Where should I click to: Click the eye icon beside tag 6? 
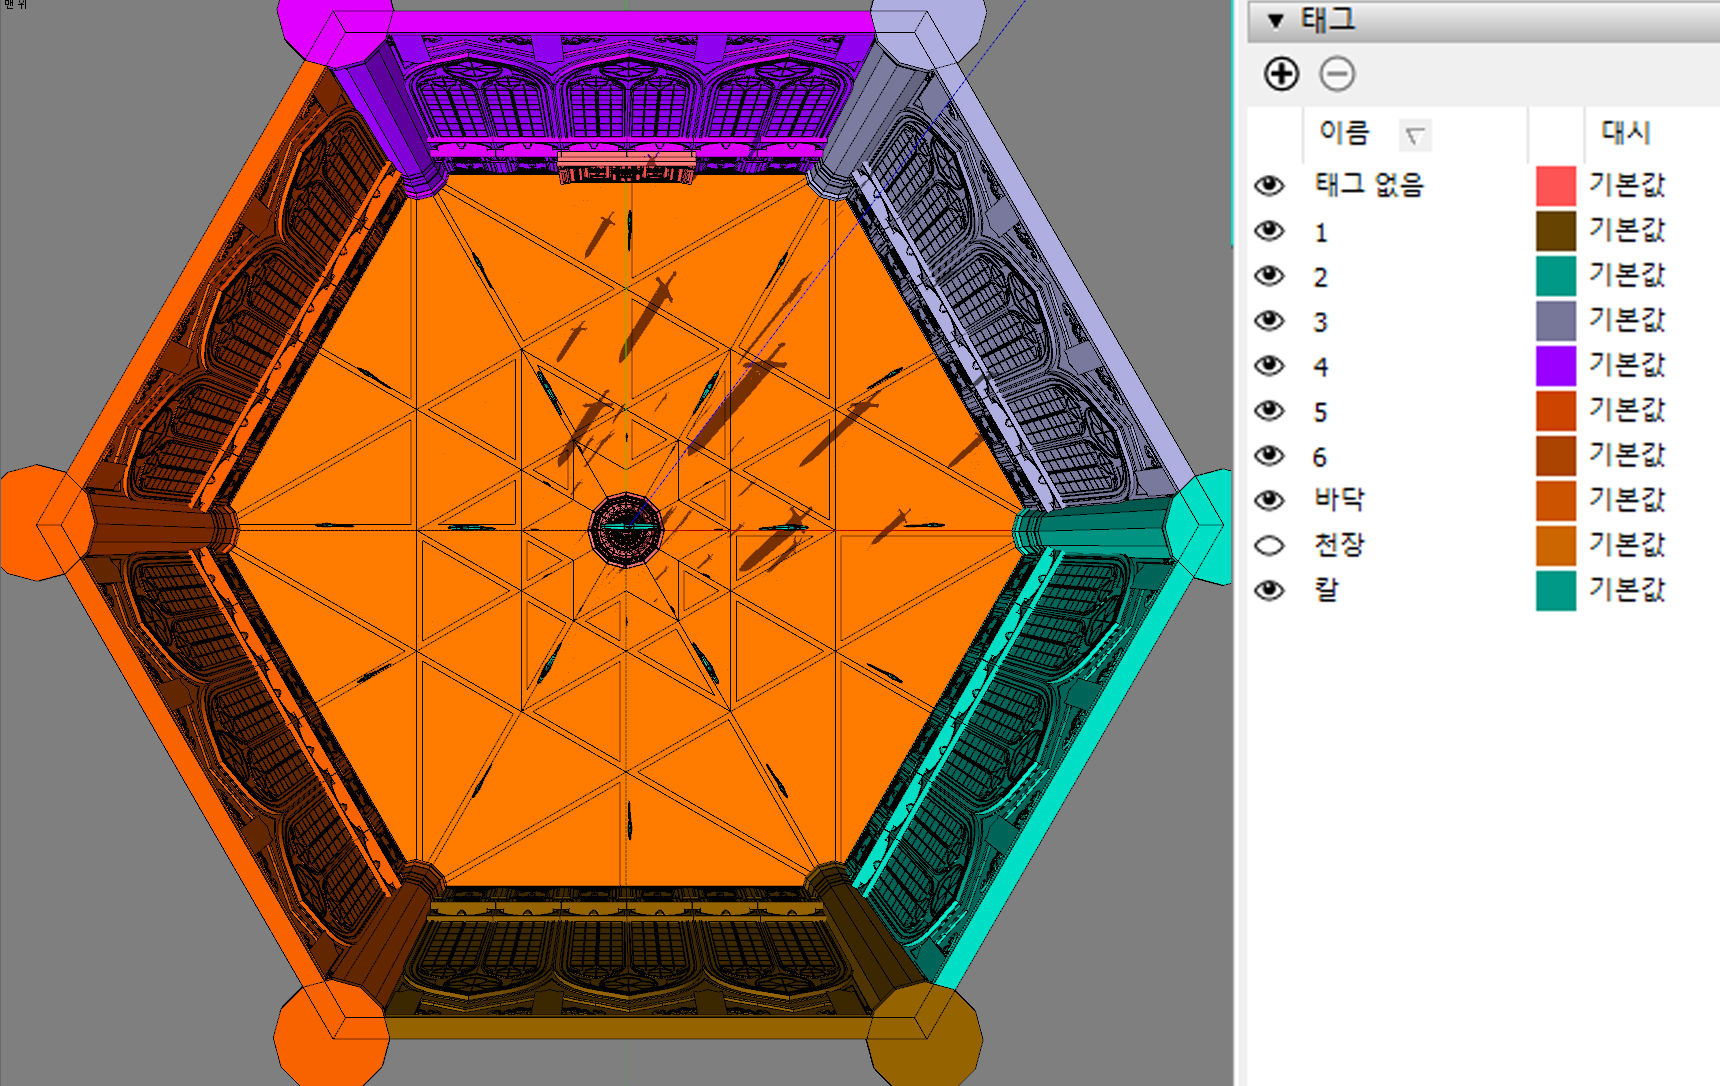(1269, 456)
